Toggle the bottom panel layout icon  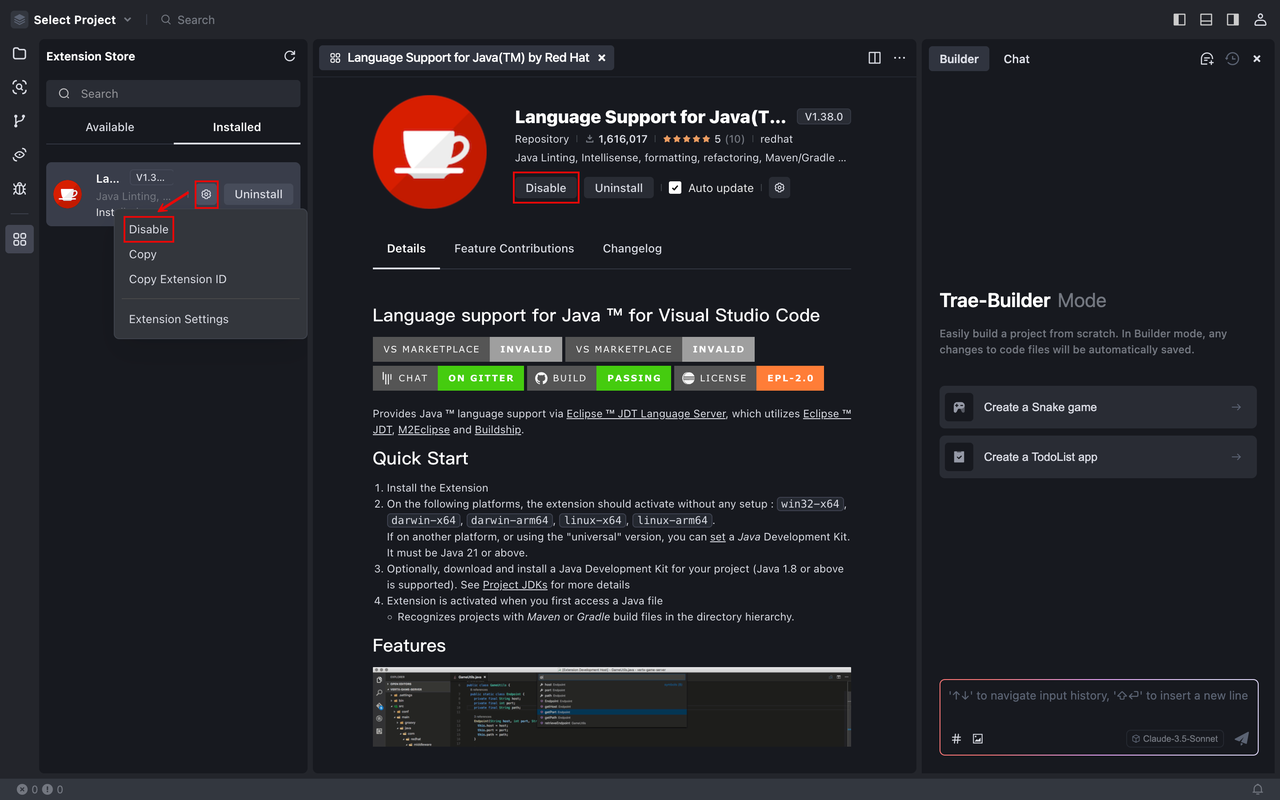[x=1206, y=19]
